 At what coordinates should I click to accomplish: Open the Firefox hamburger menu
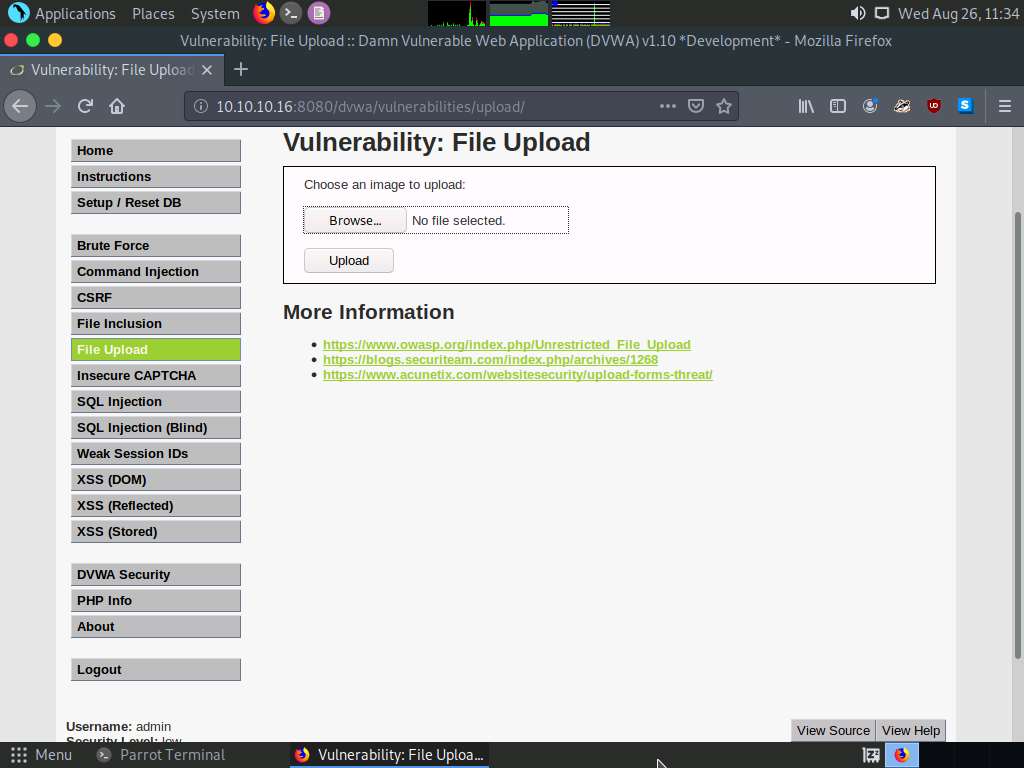point(1004,105)
